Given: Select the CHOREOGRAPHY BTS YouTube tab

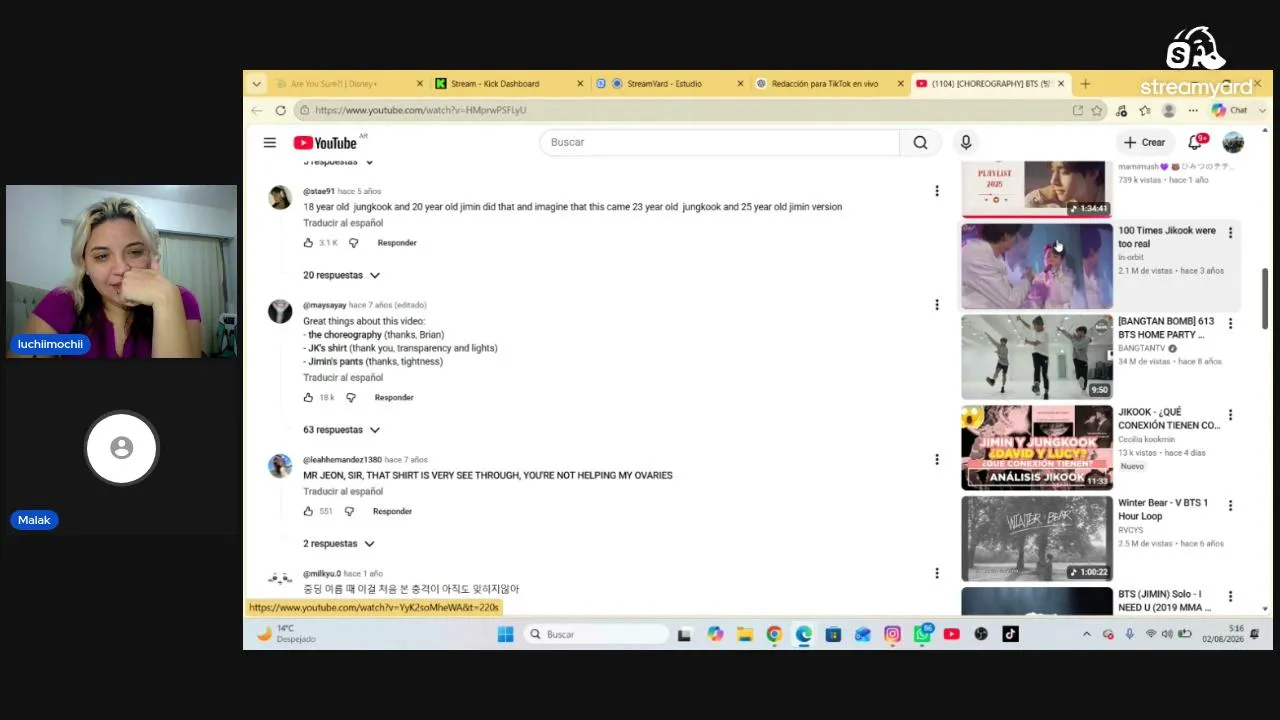Looking at the screenshot, I should tap(989, 84).
